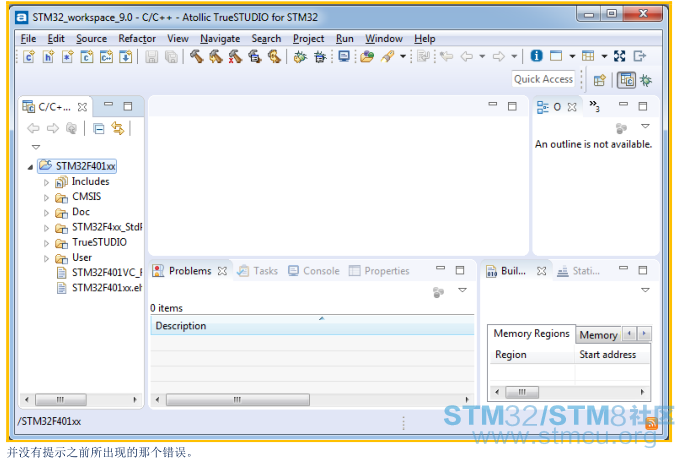681x461 pixels.
Task: Switch to the Tasks tab
Action: (258, 271)
